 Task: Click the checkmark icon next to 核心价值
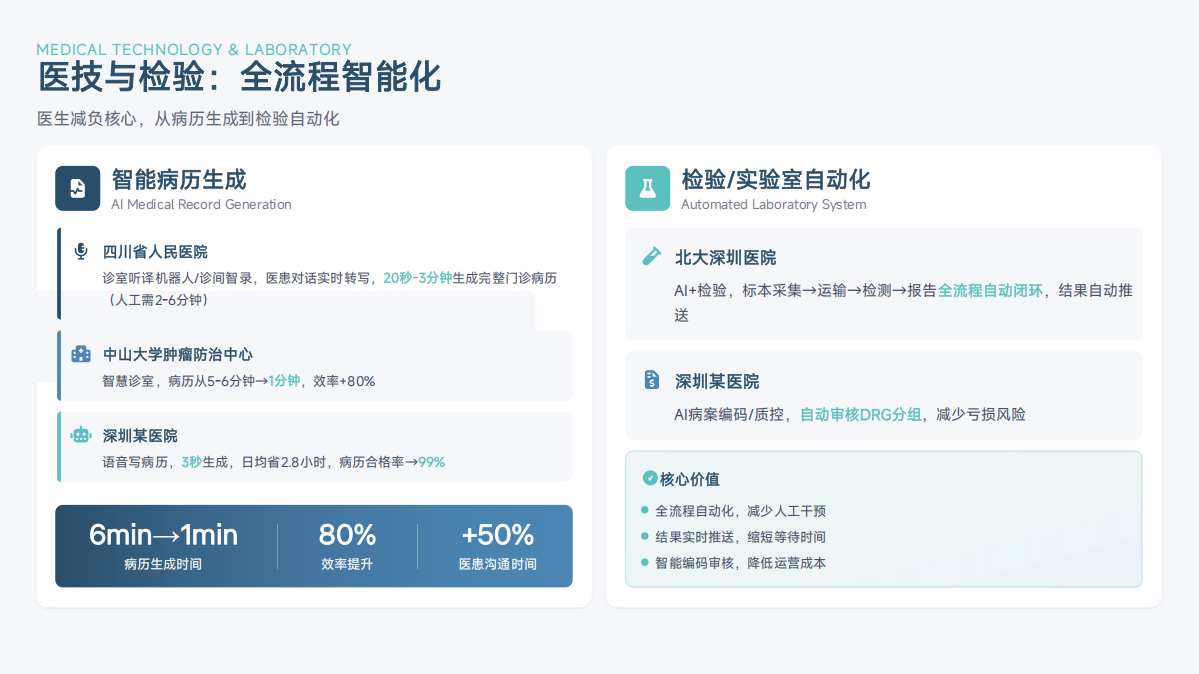(x=650, y=478)
